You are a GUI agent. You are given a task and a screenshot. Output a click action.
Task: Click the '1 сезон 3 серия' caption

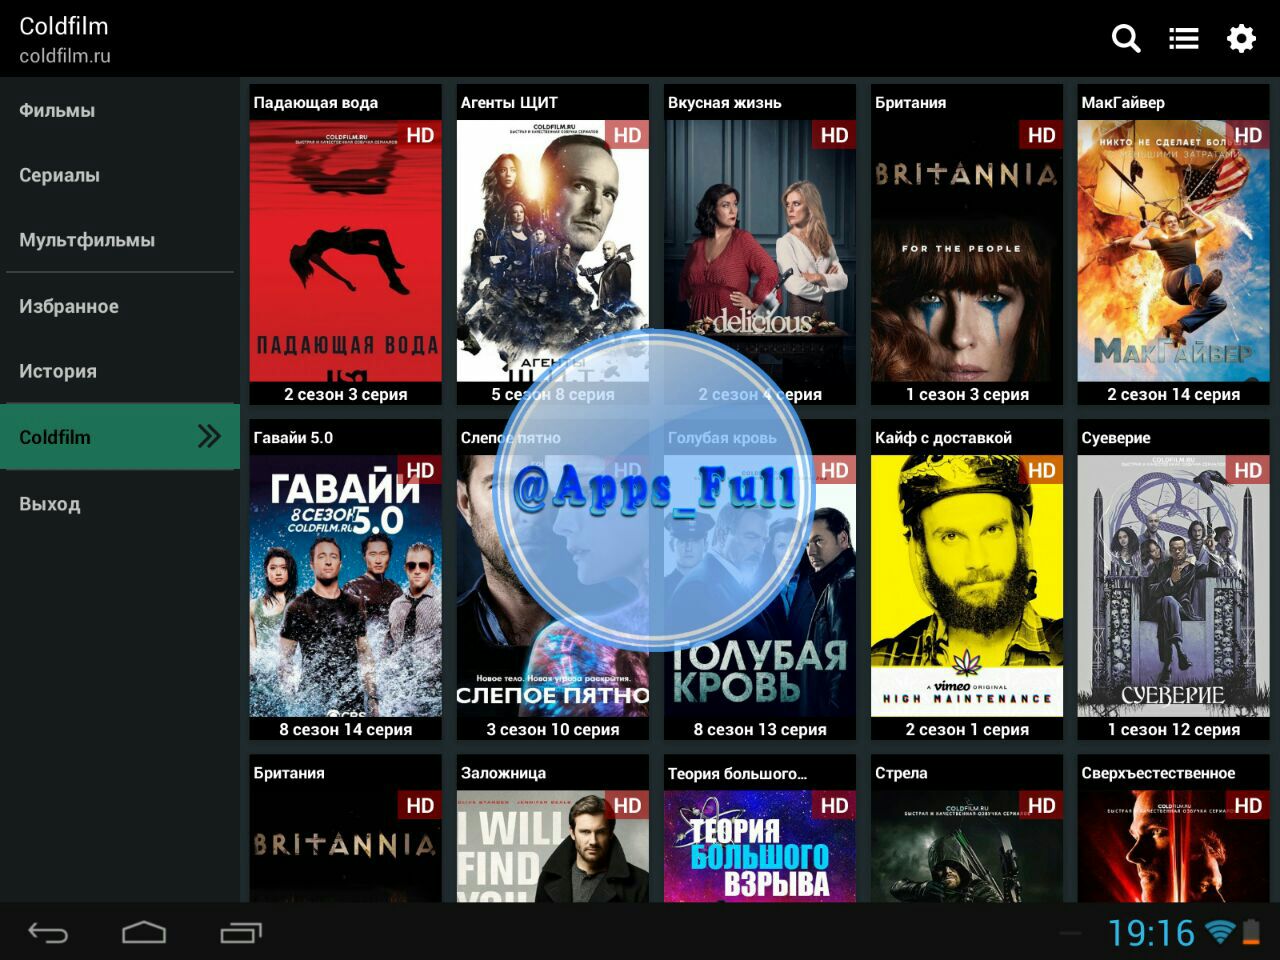(x=967, y=394)
